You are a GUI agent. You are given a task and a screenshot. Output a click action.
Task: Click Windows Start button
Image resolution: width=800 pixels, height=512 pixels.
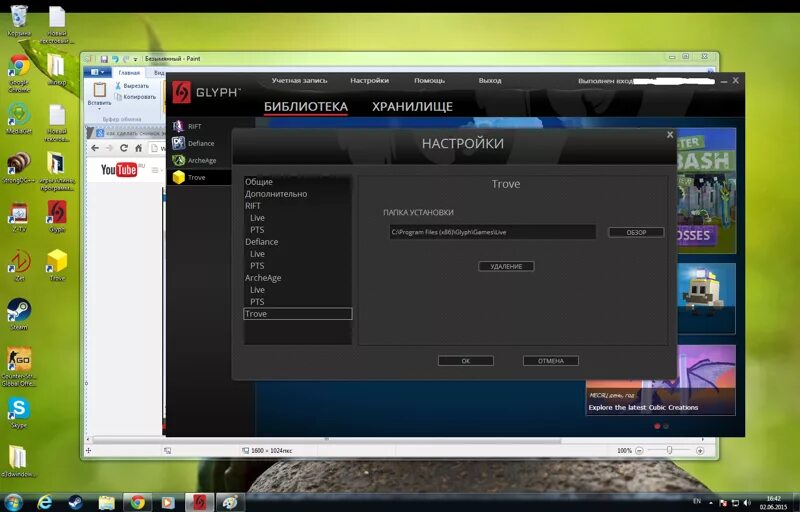click(x=13, y=502)
